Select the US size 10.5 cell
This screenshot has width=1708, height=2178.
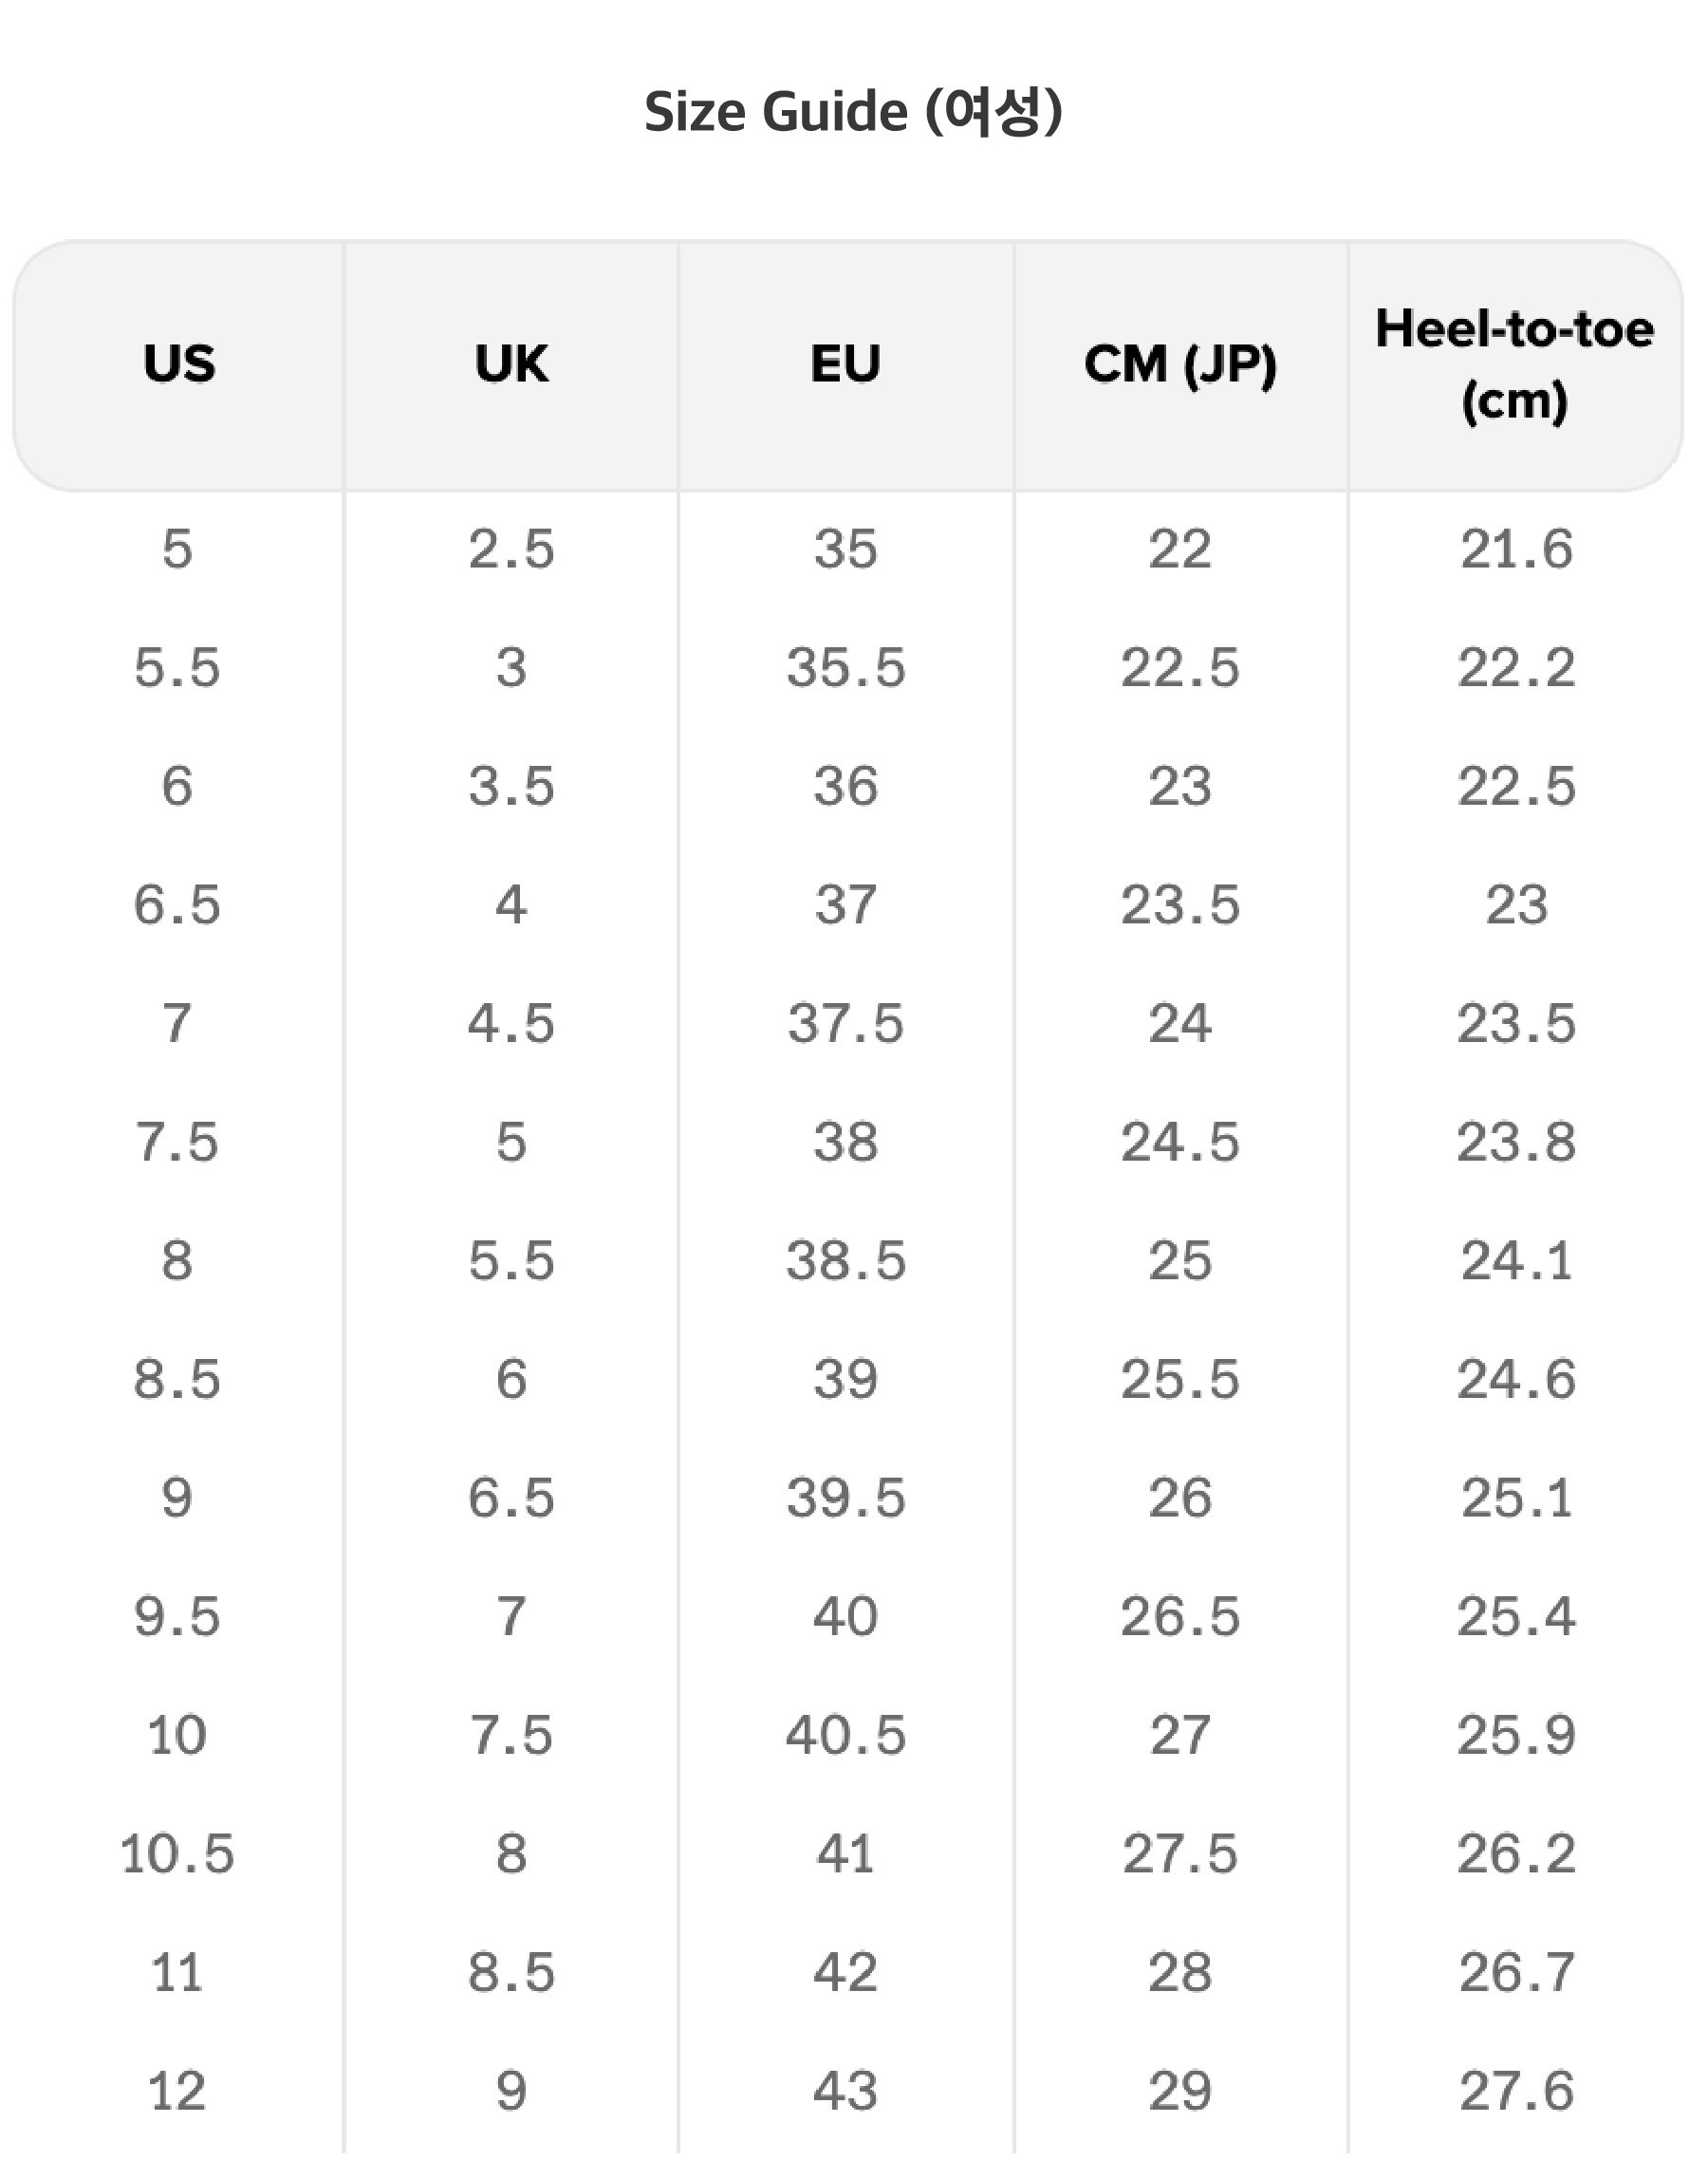tap(177, 1854)
